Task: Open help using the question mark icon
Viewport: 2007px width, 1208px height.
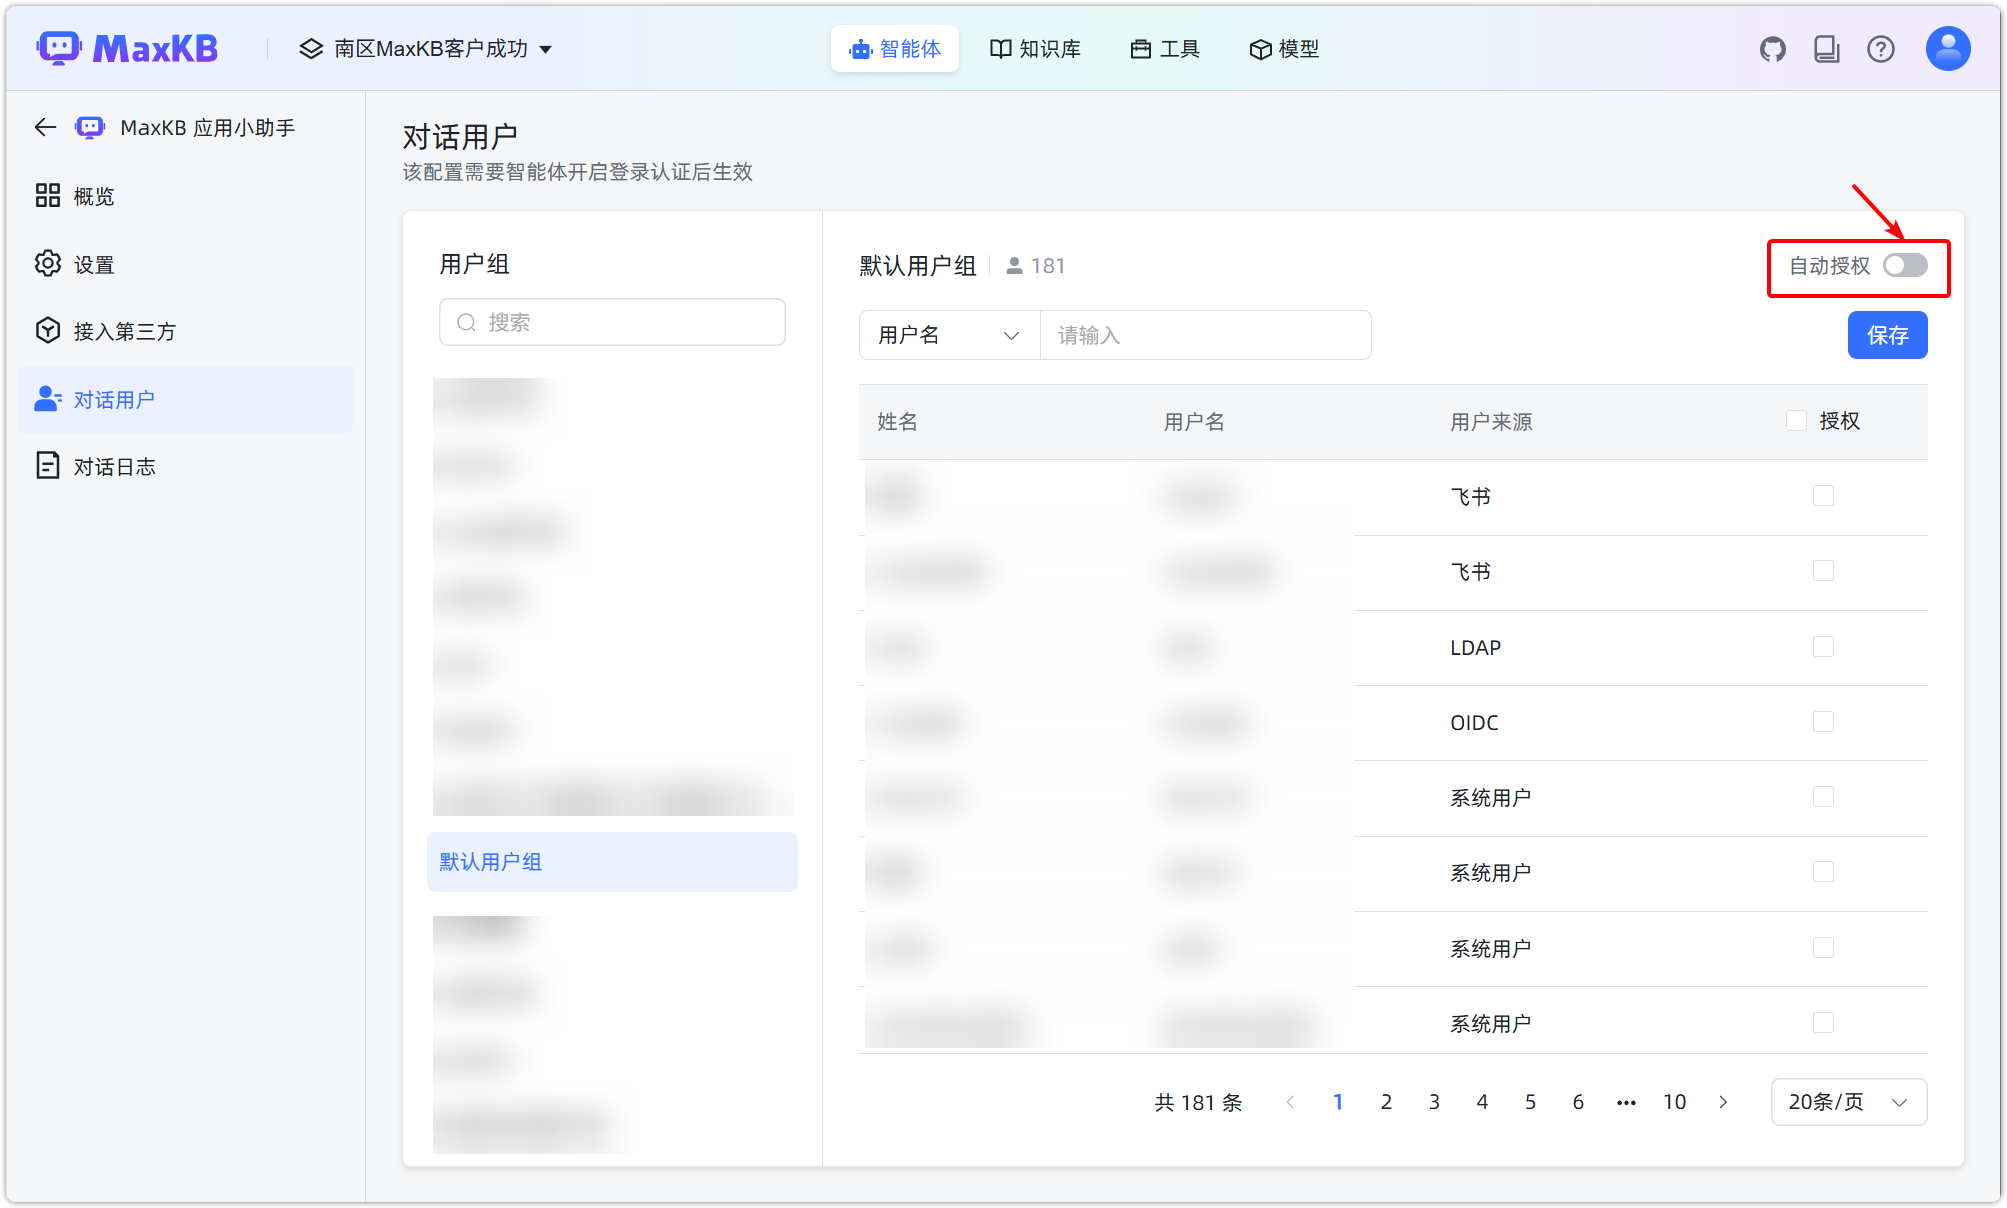Action: point(1881,48)
